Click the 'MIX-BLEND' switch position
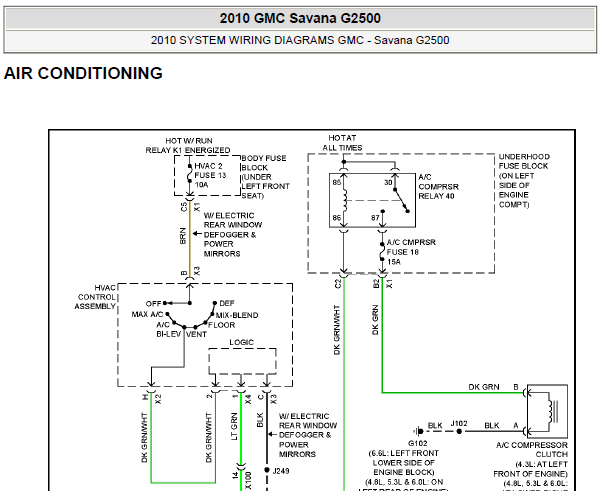 [x=237, y=315]
